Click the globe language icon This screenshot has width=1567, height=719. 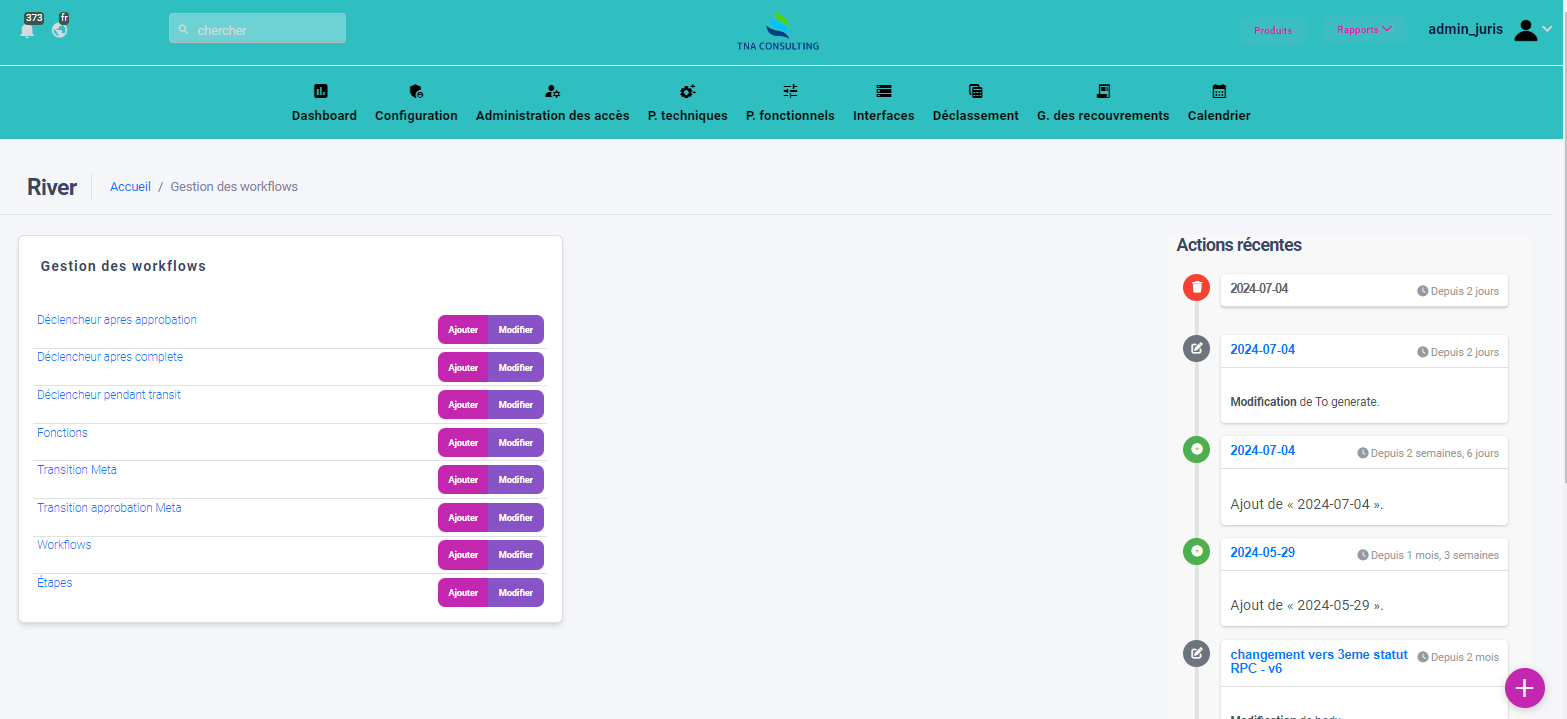coord(60,30)
